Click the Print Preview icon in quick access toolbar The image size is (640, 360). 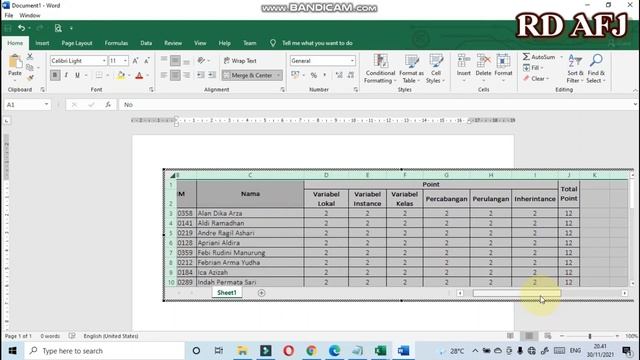pyautogui.click(x=58, y=28)
